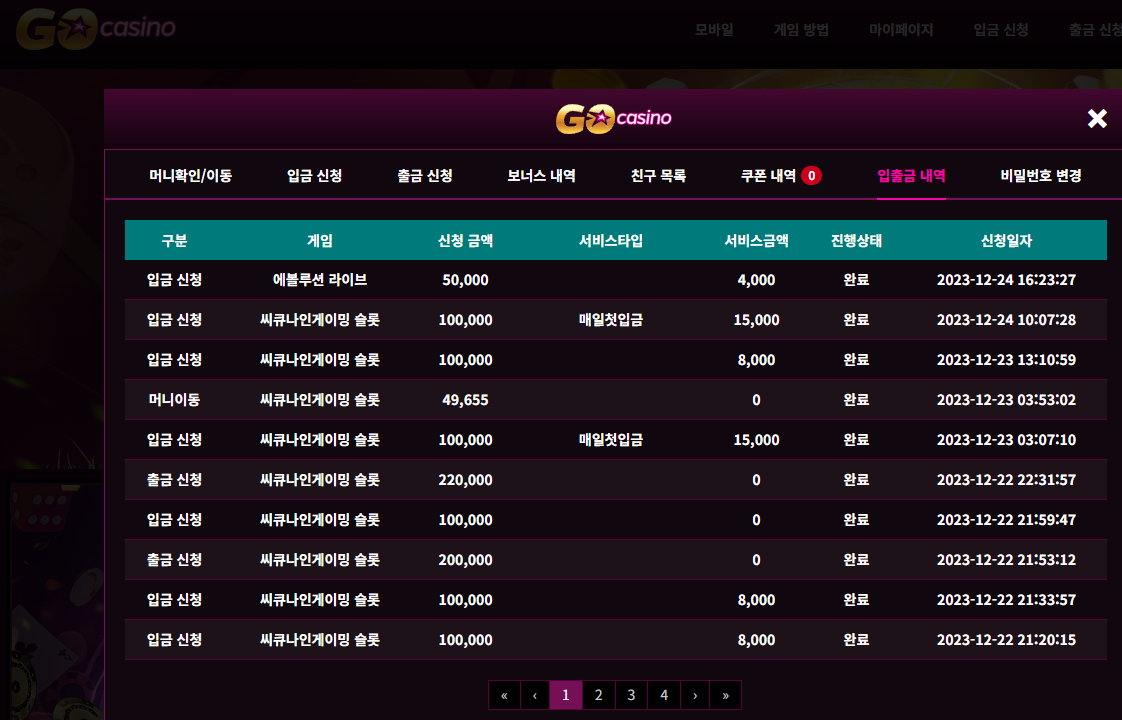Open the 친구 목록 tab
Screen dimensions: 1122x720
coord(658,175)
